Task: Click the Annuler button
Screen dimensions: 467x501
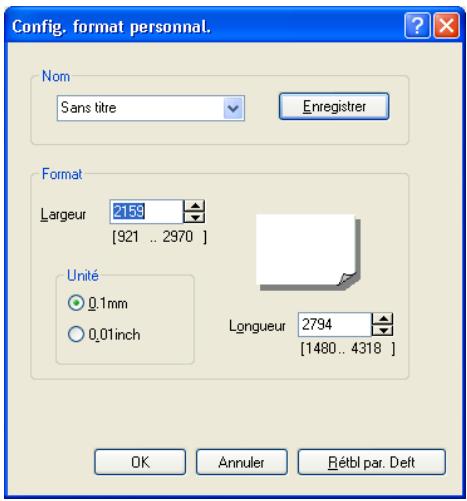Action: [242, 462]
